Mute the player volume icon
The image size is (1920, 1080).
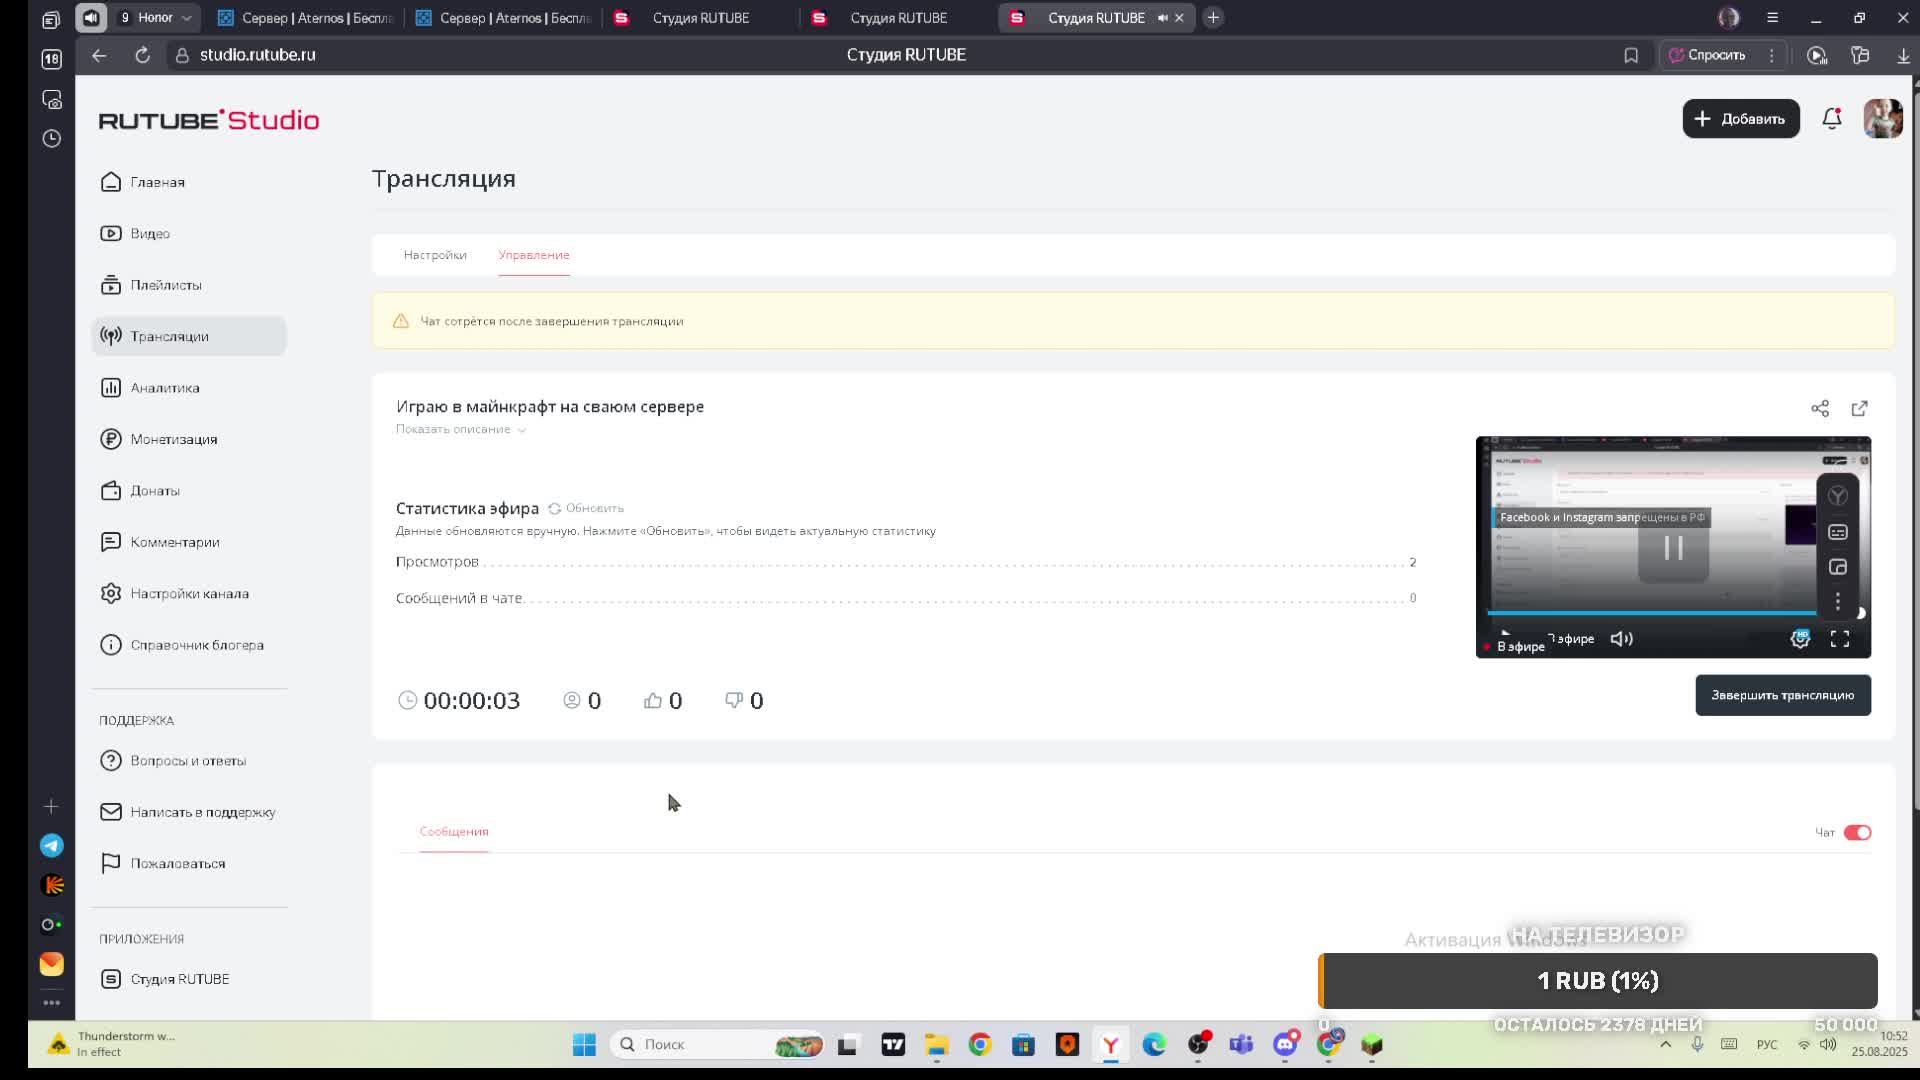1621,639
